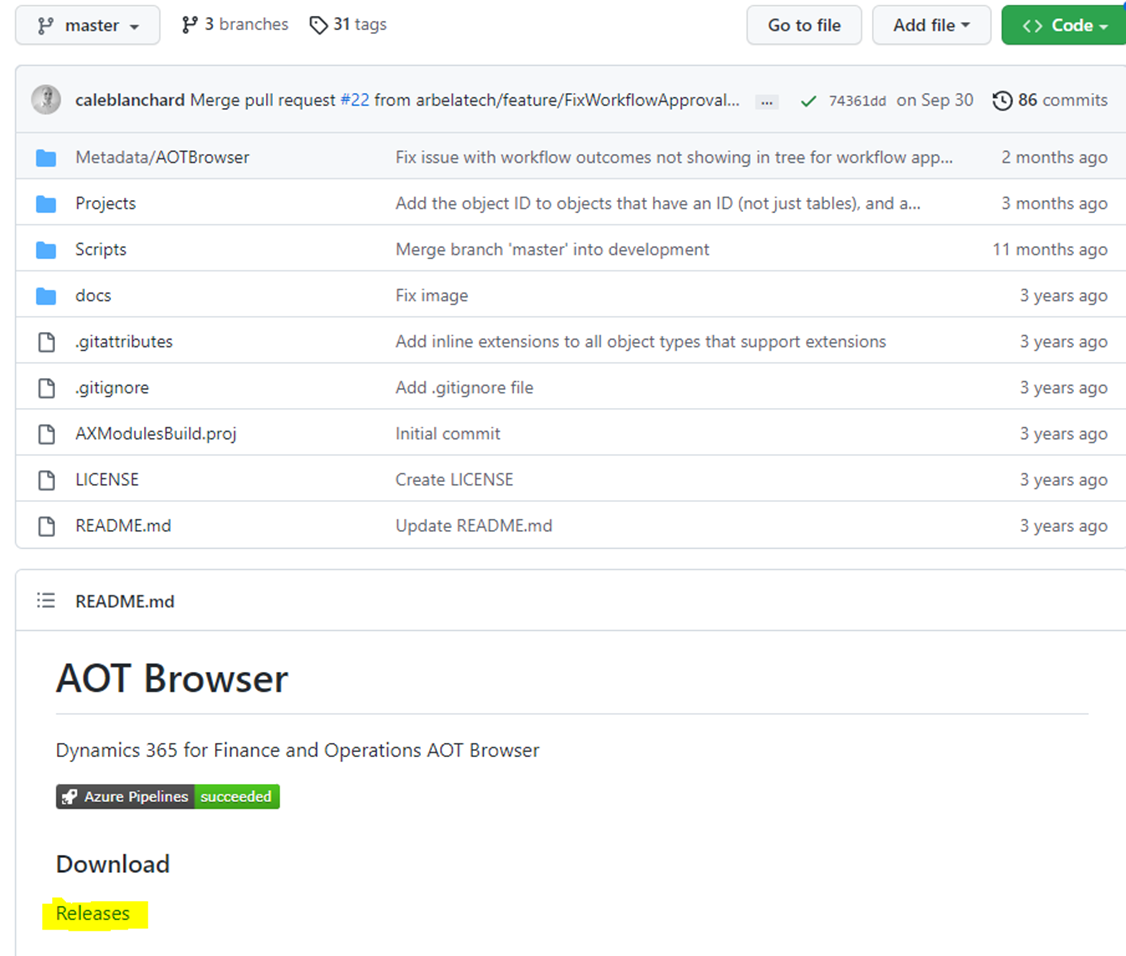The height and width of the screenshot is (956, 1126).
Task: Open the master branch dropdown
Action: [88, 25]
